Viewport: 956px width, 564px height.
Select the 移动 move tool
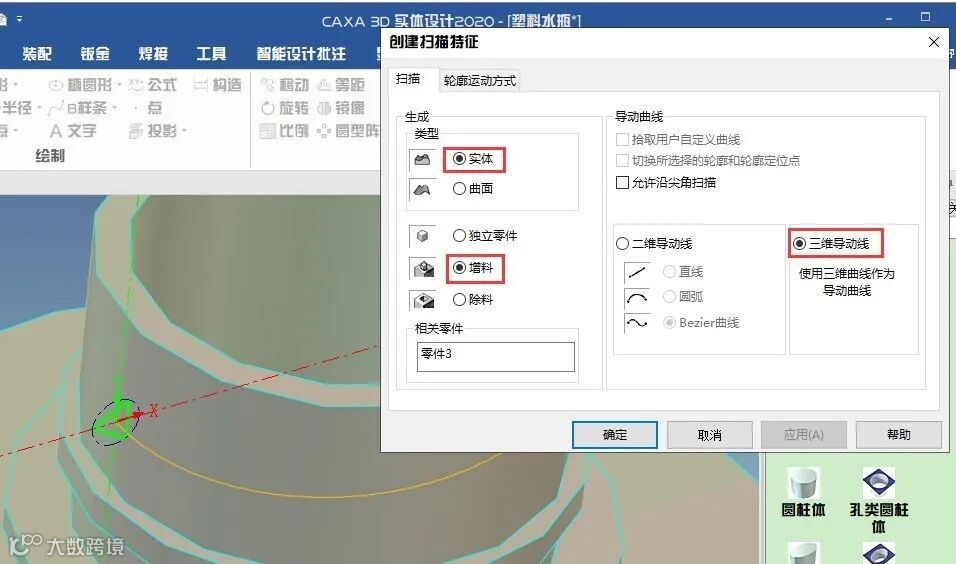pyautogui.click(x=285, y=85)
